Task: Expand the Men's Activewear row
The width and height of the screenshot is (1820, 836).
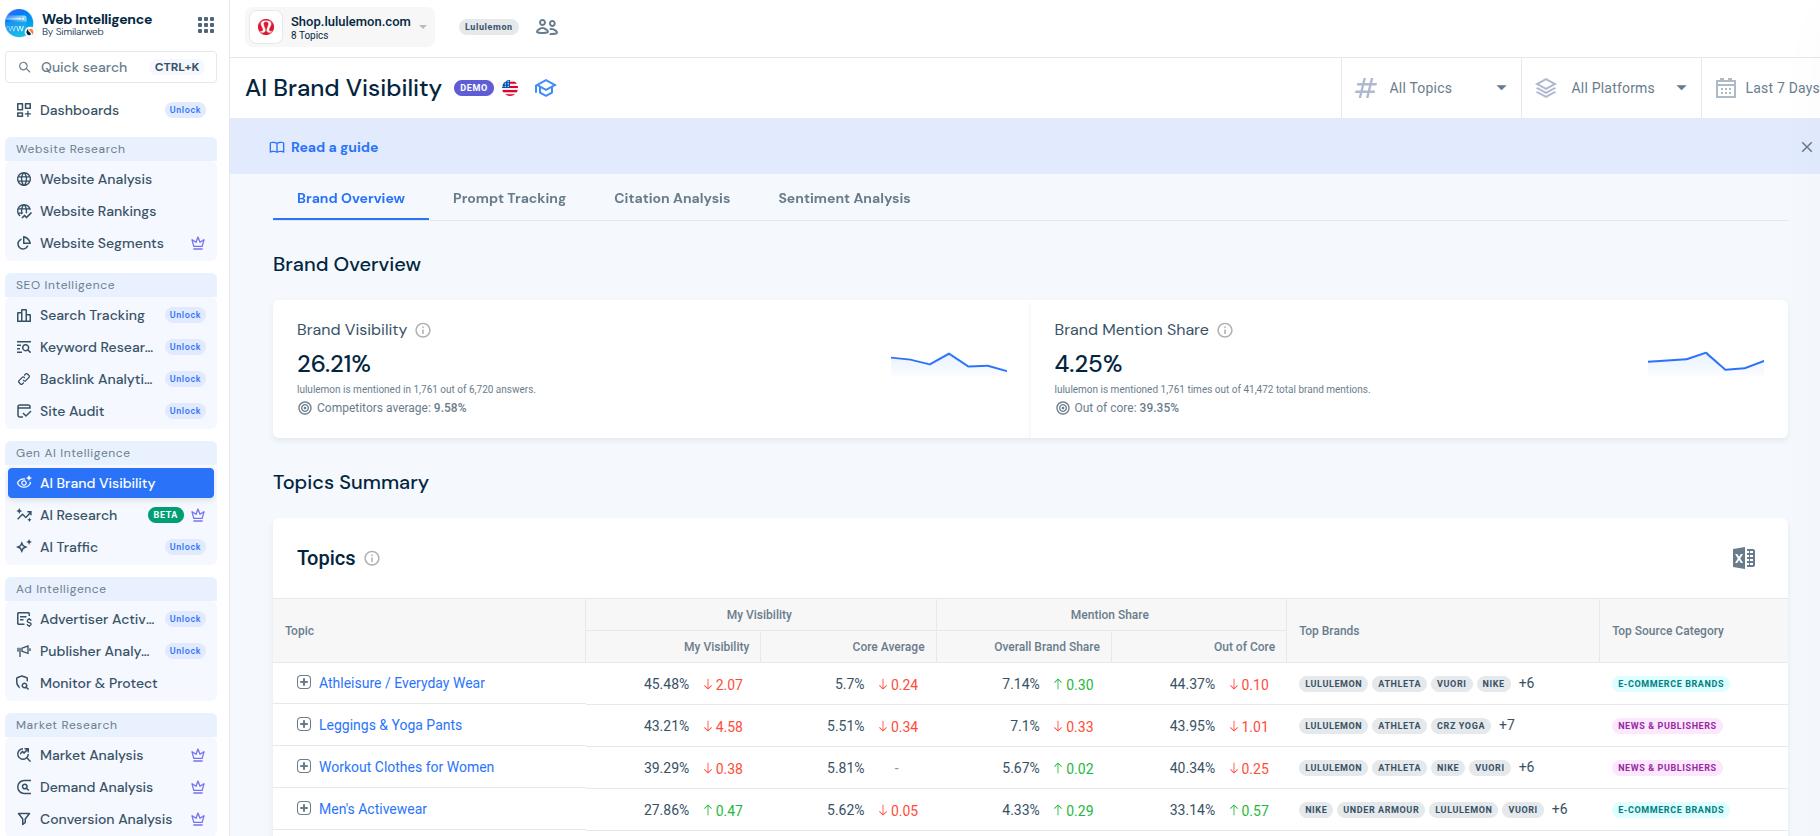Action: [x=304, y=808]
